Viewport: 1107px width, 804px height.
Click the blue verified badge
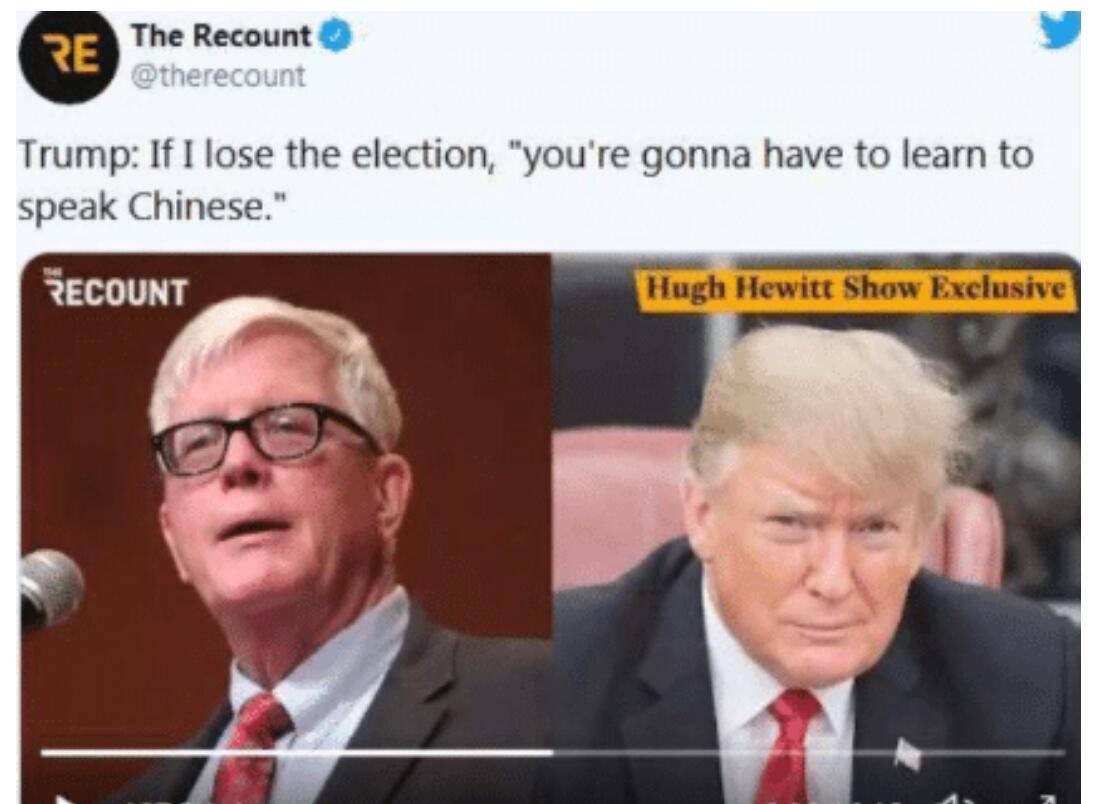pos(336,36)
